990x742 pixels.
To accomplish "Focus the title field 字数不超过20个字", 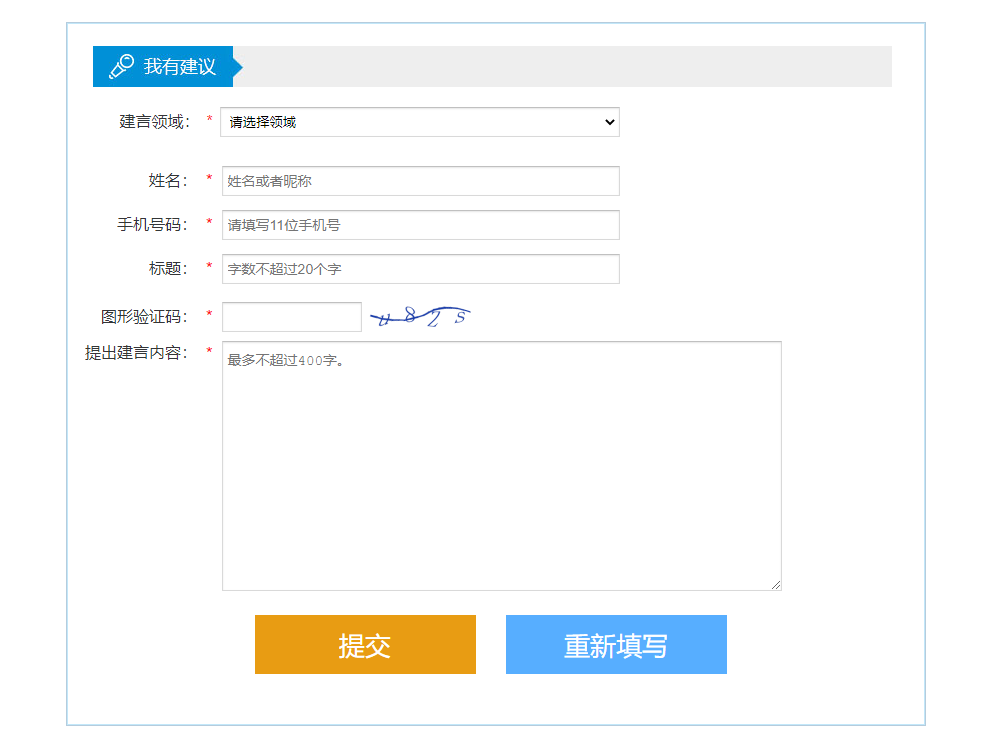I will pyautogui.click(x=420, y=269).
